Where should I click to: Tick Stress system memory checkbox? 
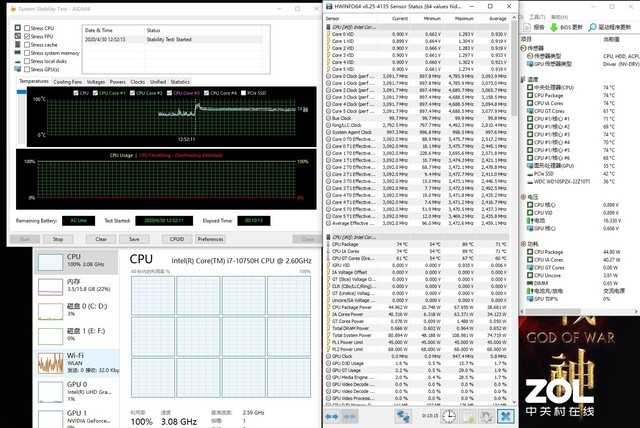27,53
